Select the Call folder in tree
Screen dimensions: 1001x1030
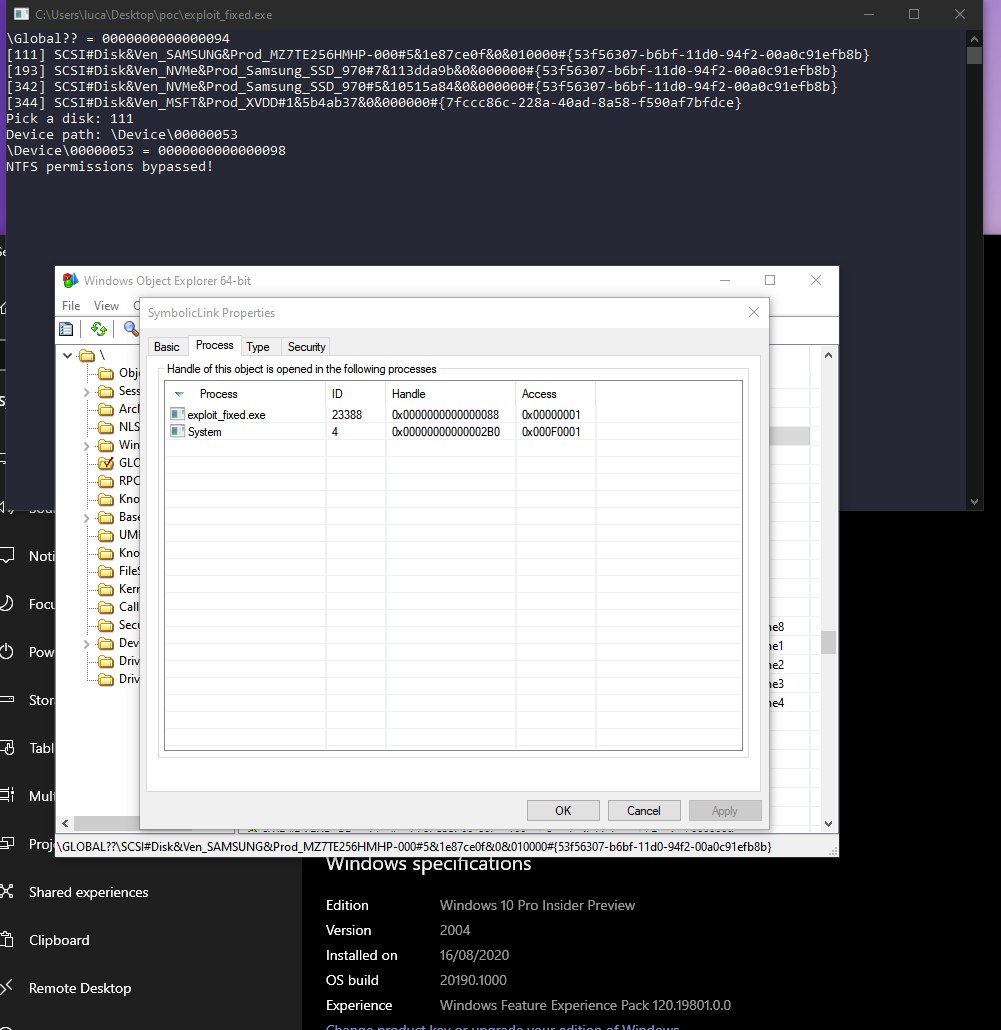tap(118, 607)
